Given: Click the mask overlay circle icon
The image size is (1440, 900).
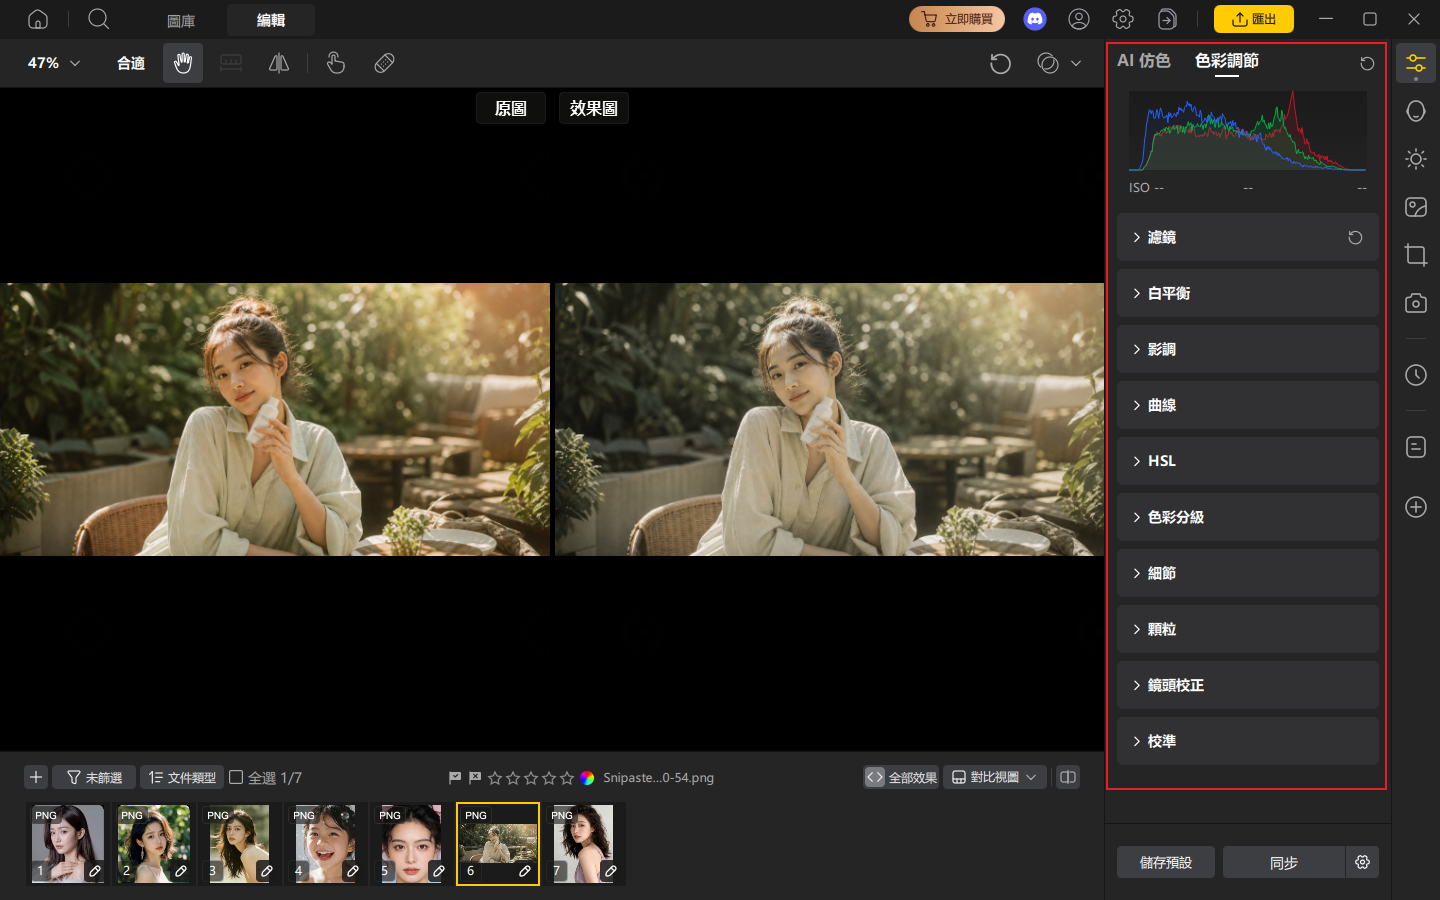Looking at the screenshot, I should click(x=1048, y=63).
